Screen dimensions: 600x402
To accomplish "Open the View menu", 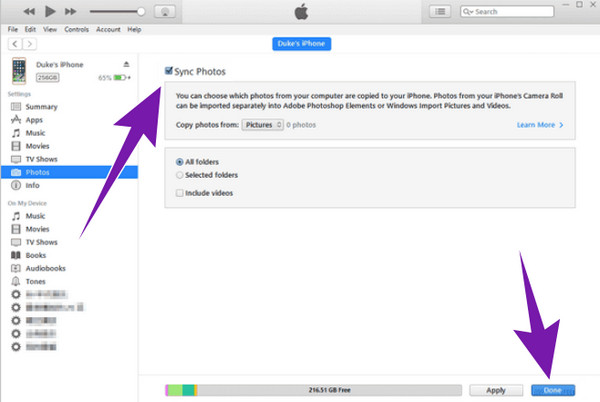I will [50, 29].
